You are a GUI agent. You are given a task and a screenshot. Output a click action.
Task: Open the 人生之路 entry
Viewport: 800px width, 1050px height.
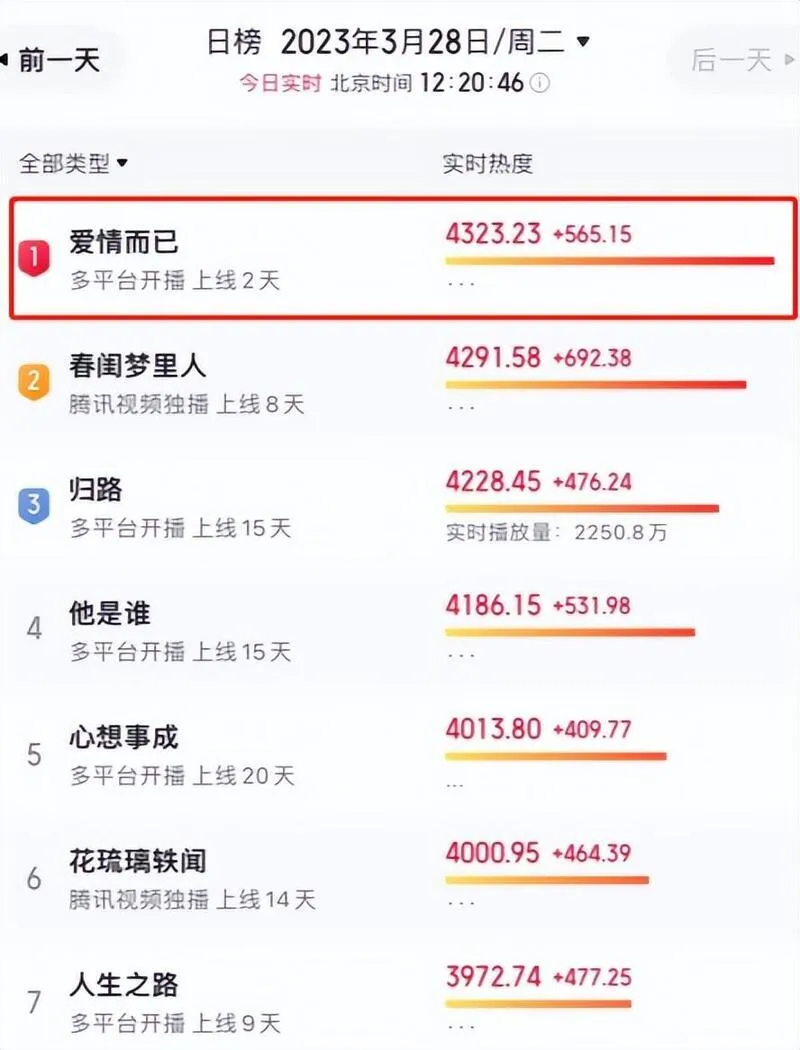point(124,985)
